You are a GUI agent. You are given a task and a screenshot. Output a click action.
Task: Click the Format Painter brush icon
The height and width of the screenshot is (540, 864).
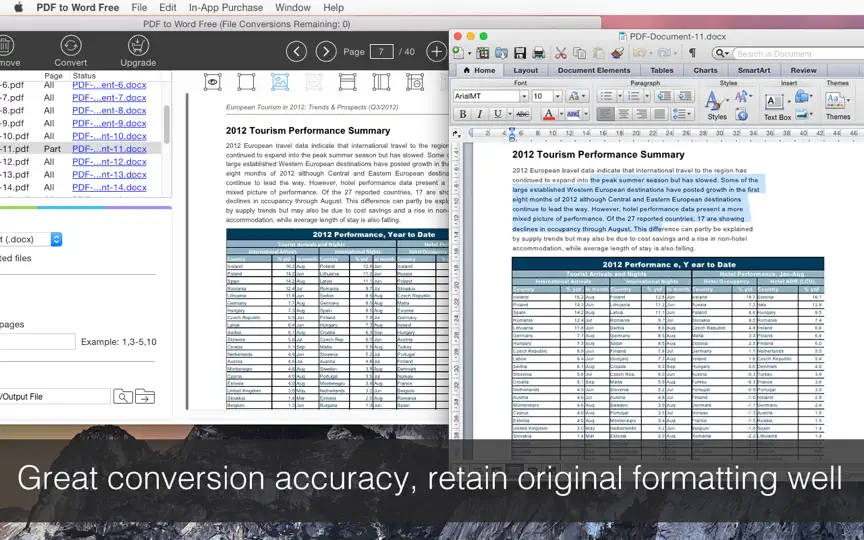[617, 53]
